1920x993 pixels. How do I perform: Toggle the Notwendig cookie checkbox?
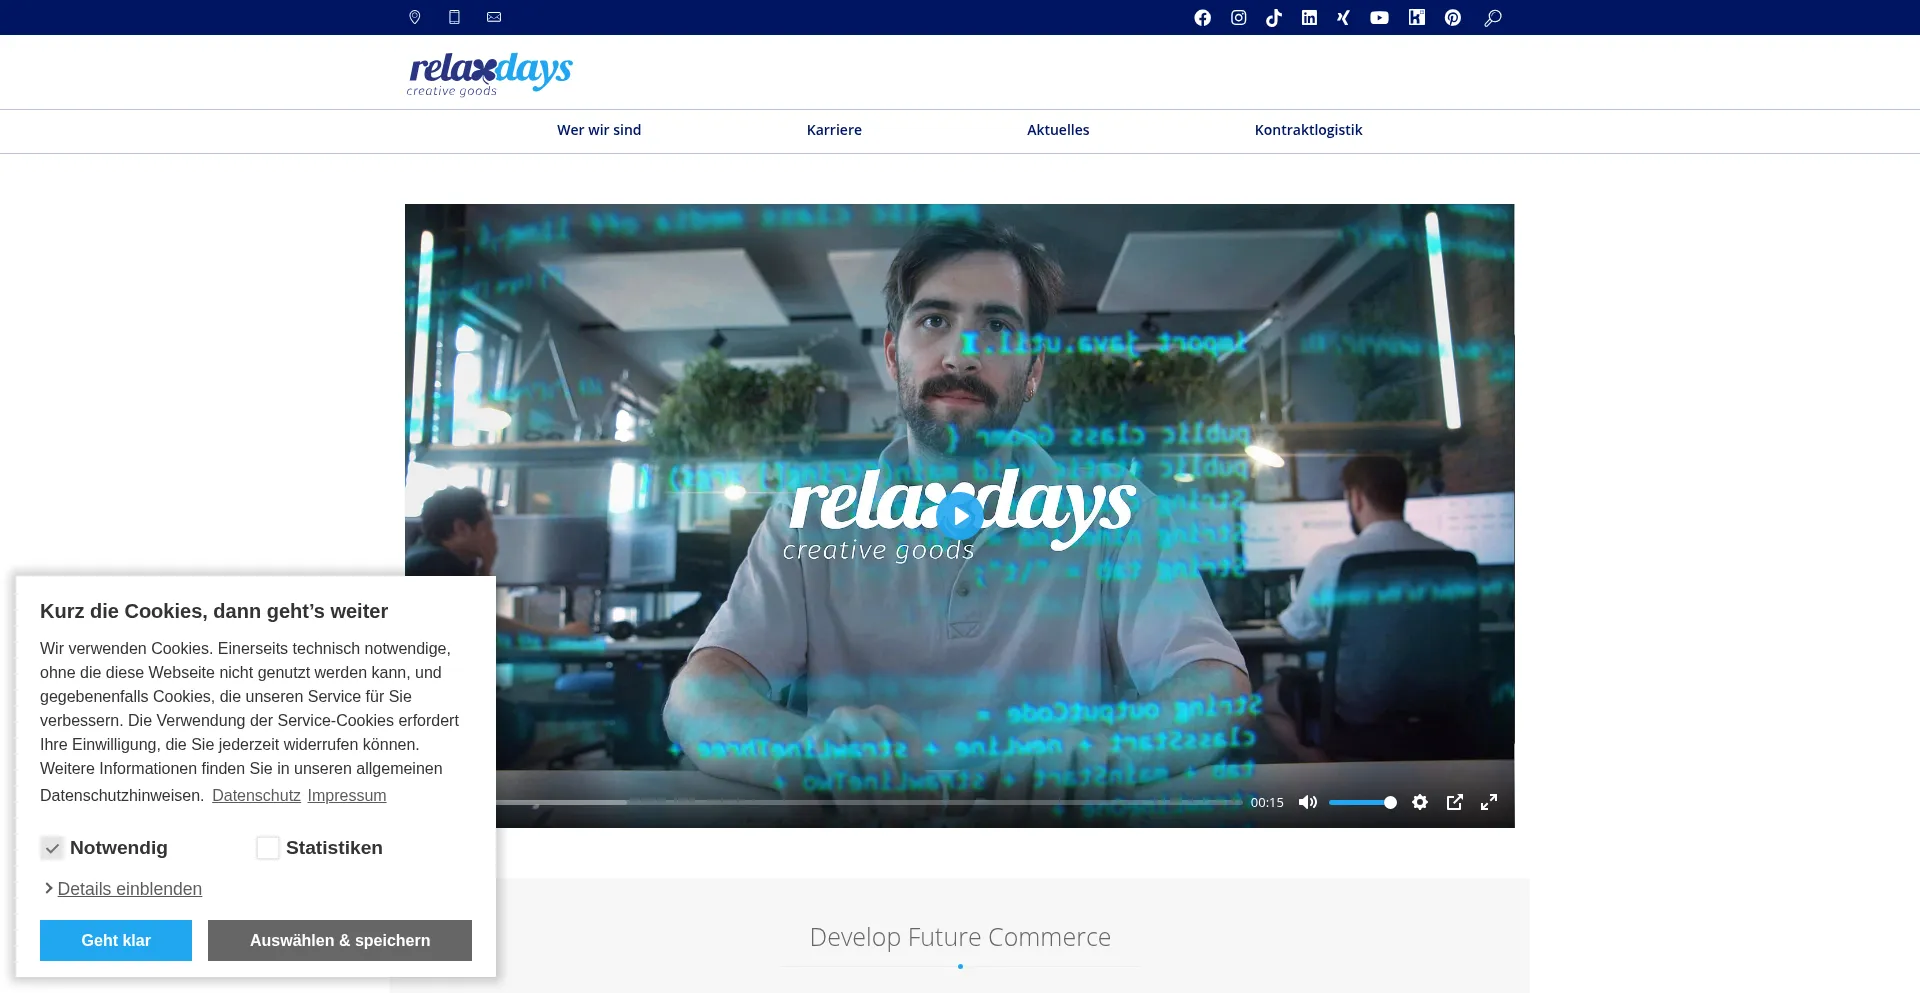point(52,848)
